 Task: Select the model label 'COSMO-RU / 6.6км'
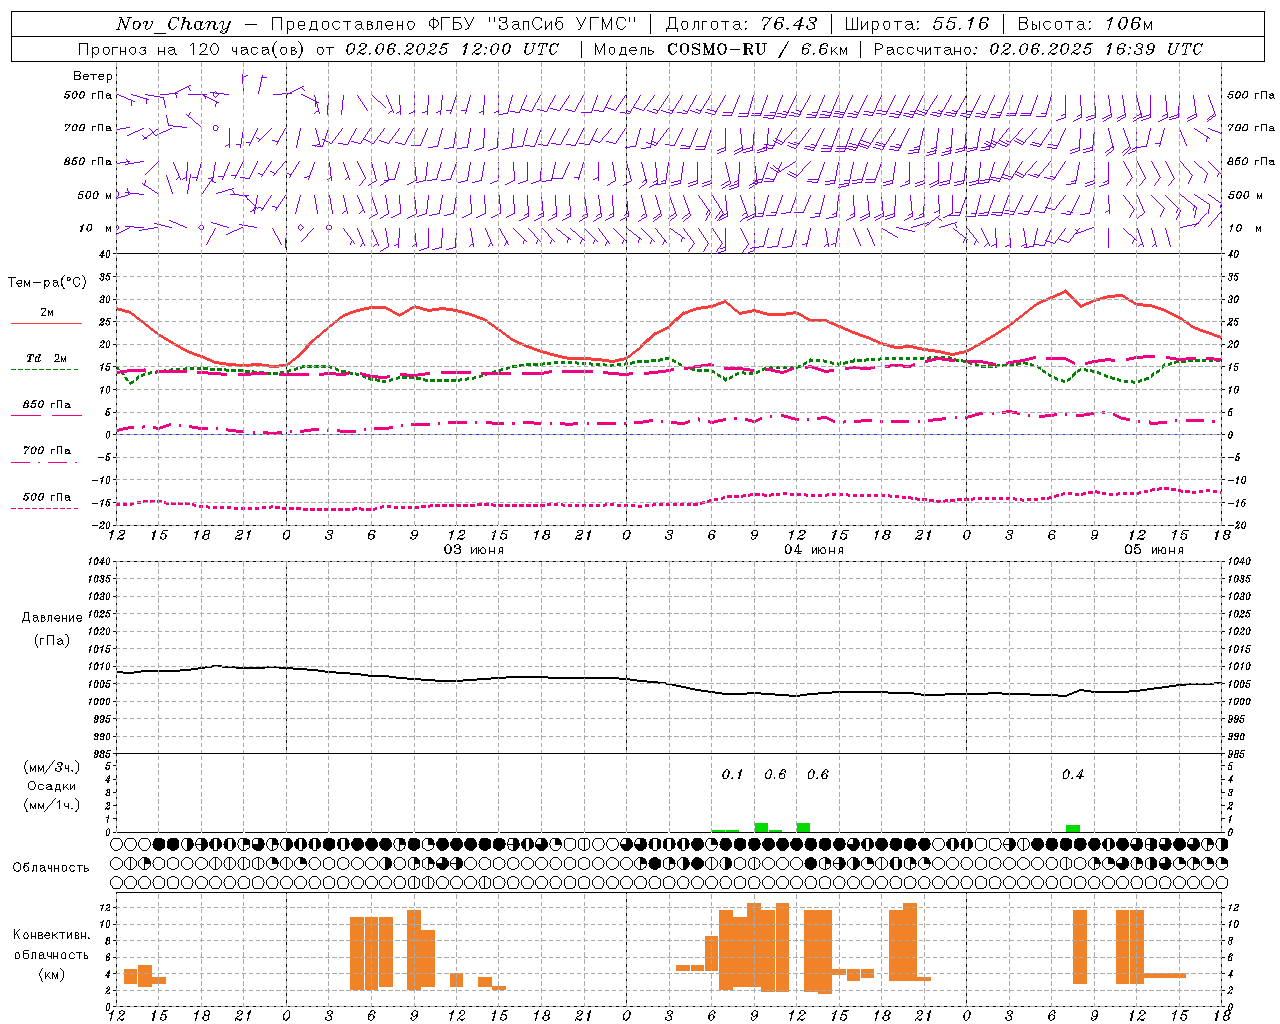point(758,49)
